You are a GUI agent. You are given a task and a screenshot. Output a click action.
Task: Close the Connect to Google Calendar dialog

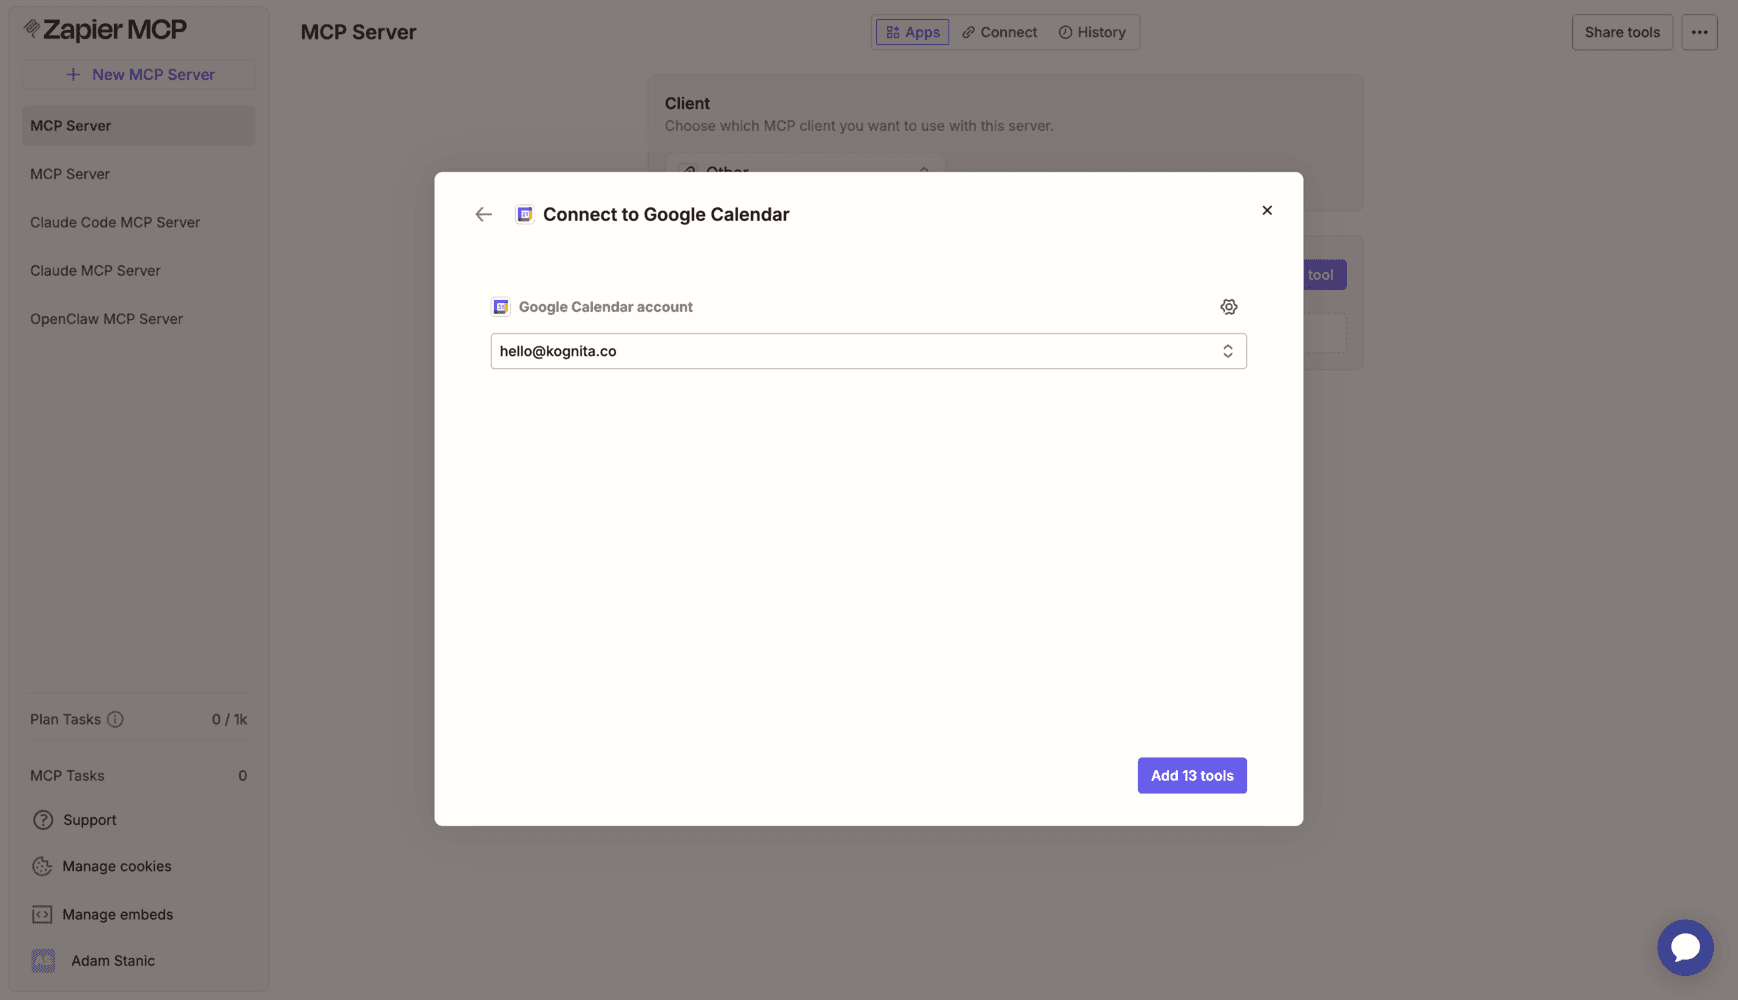1267,210
